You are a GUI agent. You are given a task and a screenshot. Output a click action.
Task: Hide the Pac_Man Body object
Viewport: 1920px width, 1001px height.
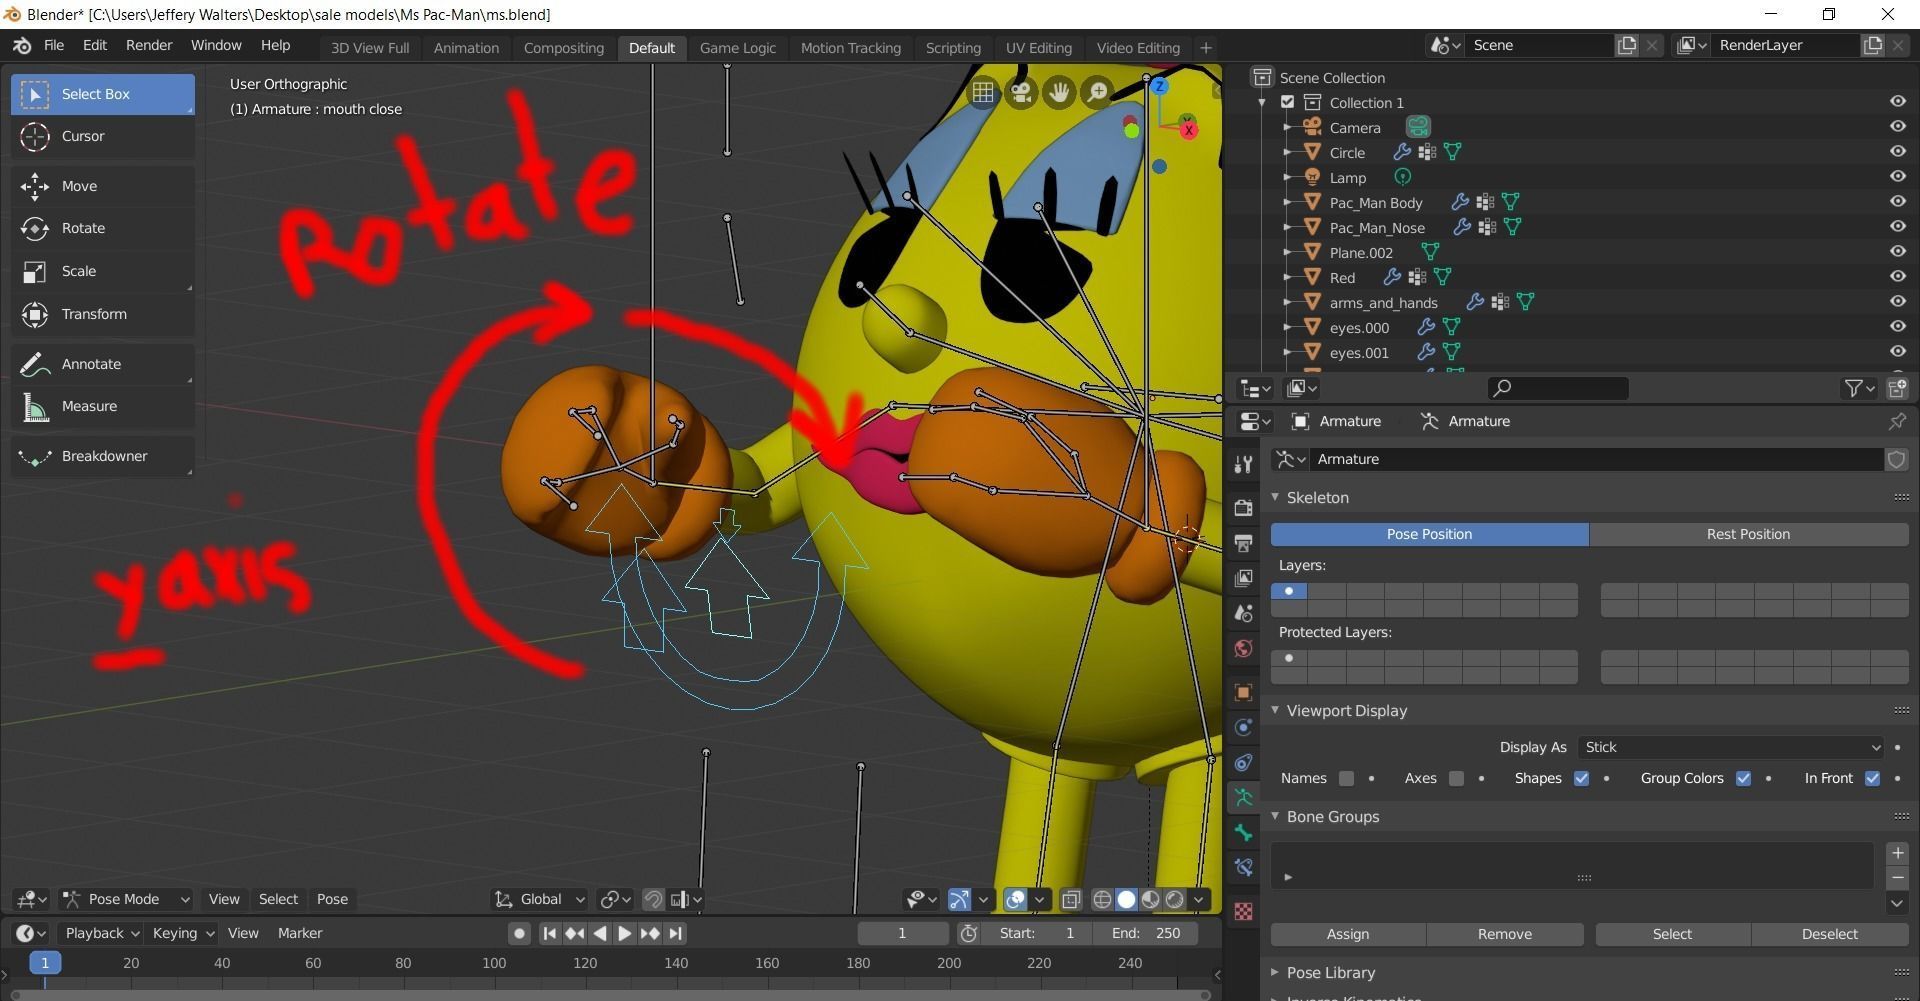point(1897,202)
